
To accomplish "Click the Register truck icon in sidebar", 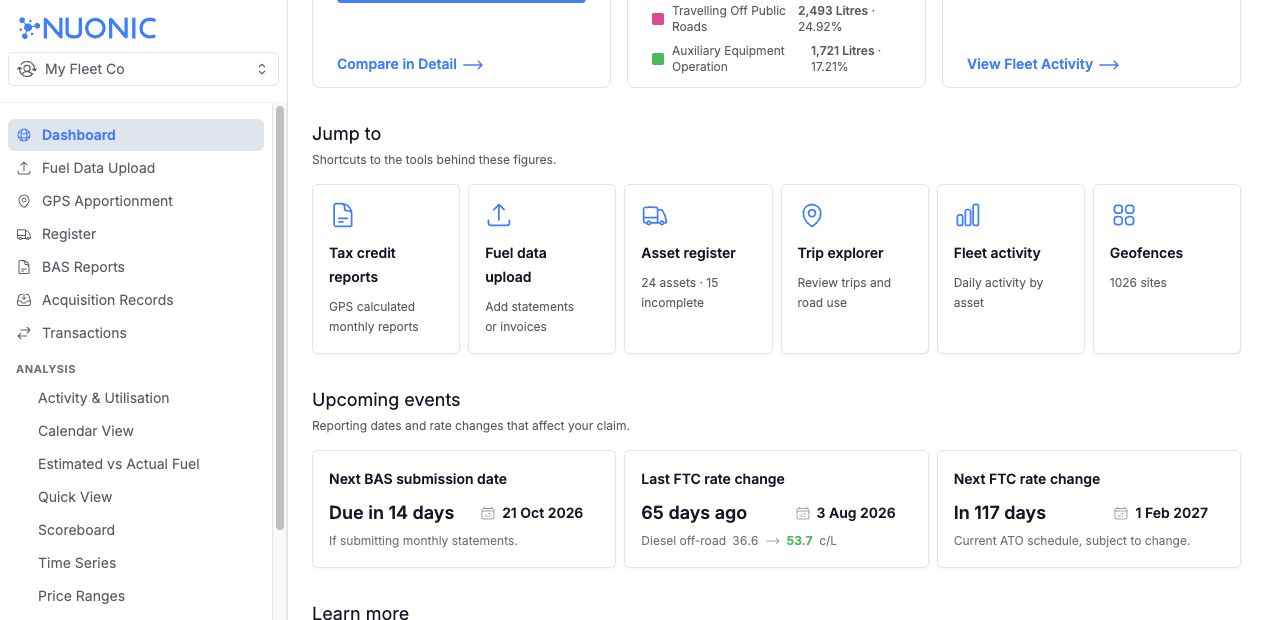I will 24,234.
